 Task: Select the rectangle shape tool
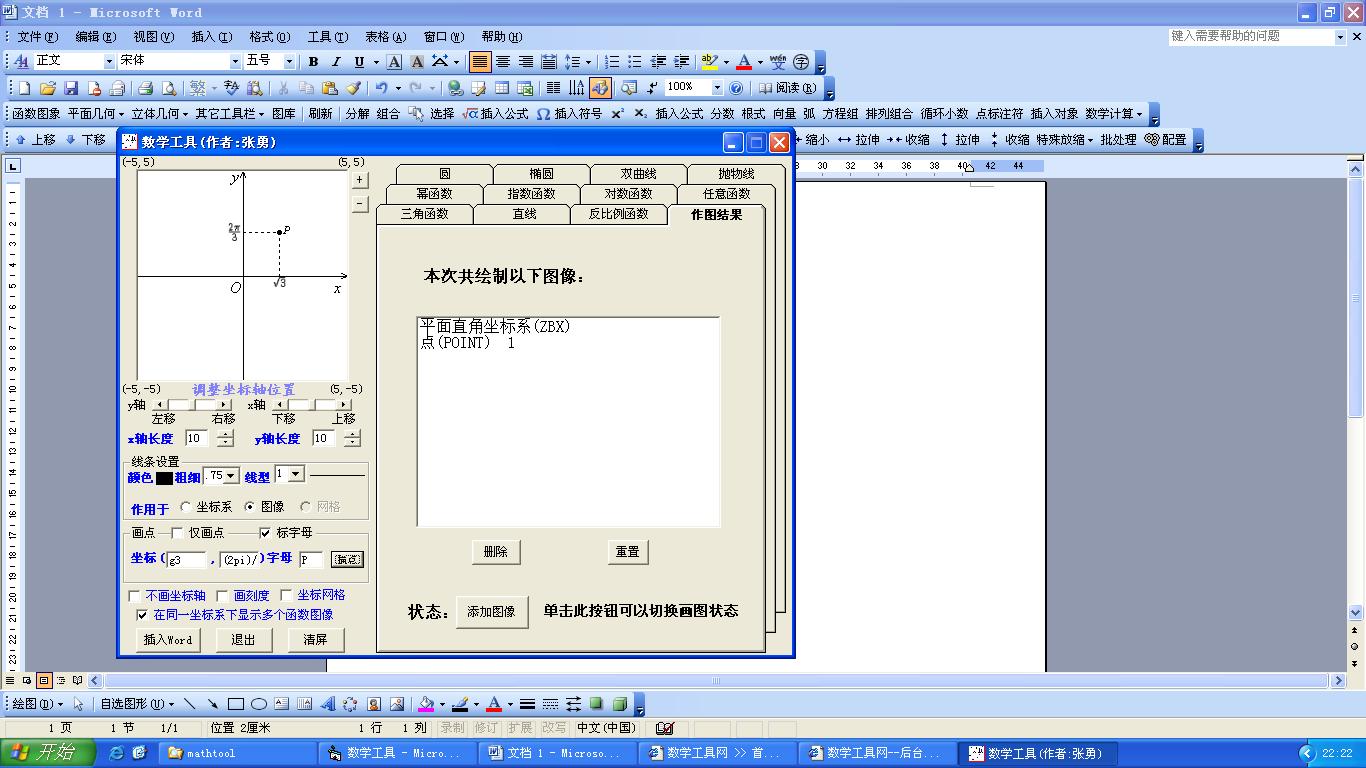[236, 704]
